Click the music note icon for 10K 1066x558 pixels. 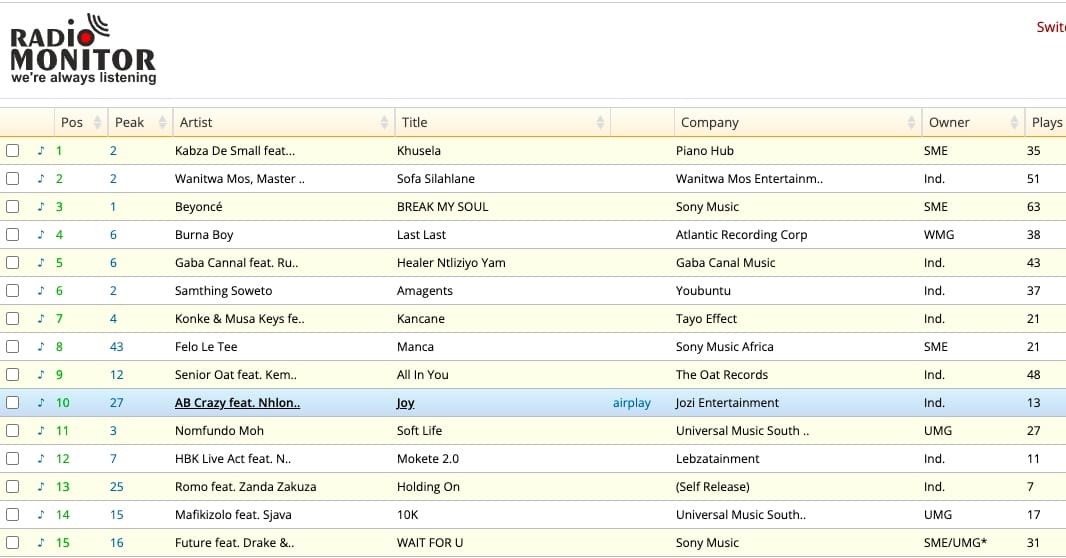click(41, 515)
